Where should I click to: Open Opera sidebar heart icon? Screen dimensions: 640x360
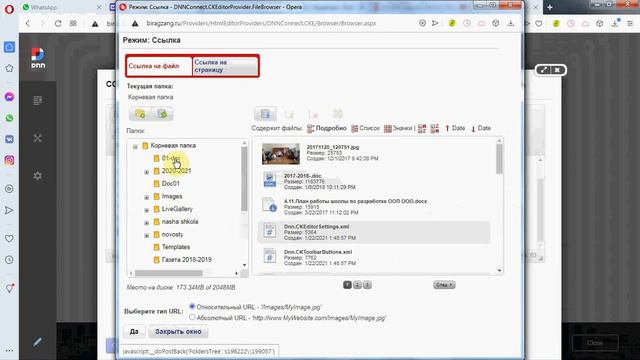tap(9, 238)
